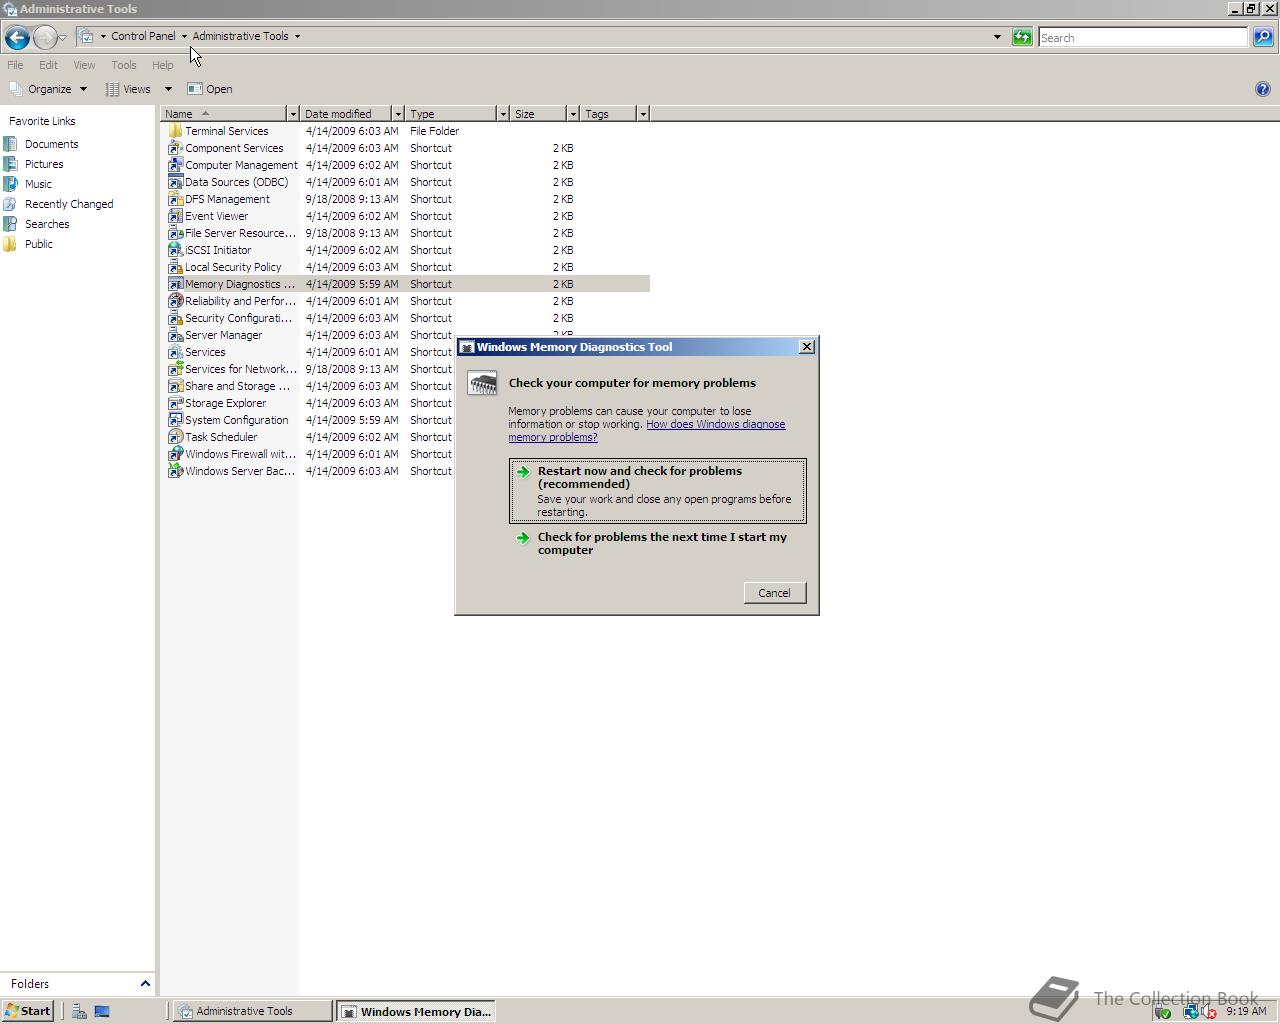Click the iSCSI Initiator icon
This screenshot has width=1280, height=1024.
(175, 250)
